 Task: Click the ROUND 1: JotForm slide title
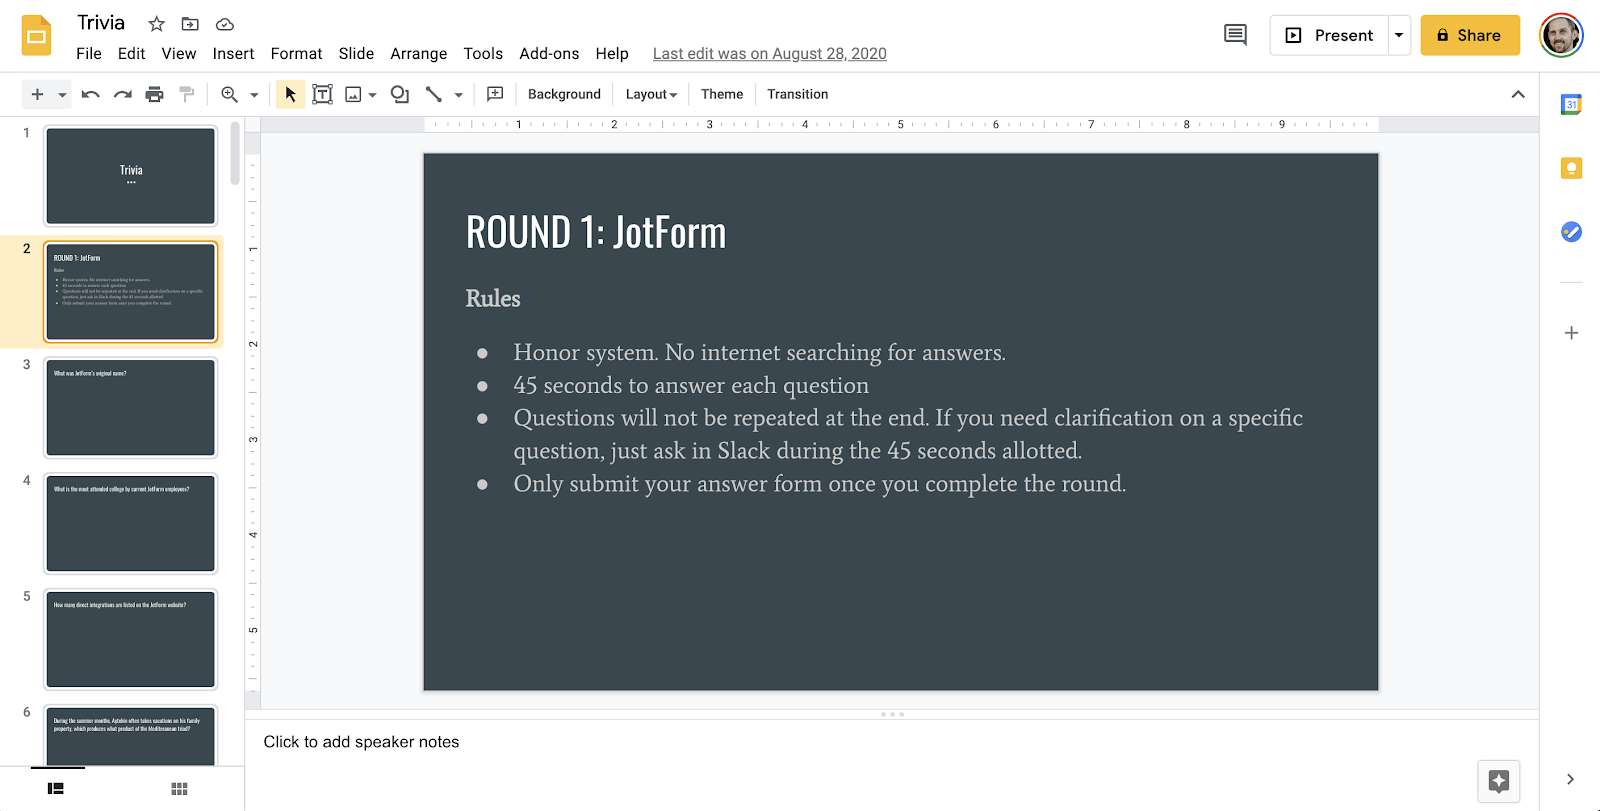(x=596, y=233)
